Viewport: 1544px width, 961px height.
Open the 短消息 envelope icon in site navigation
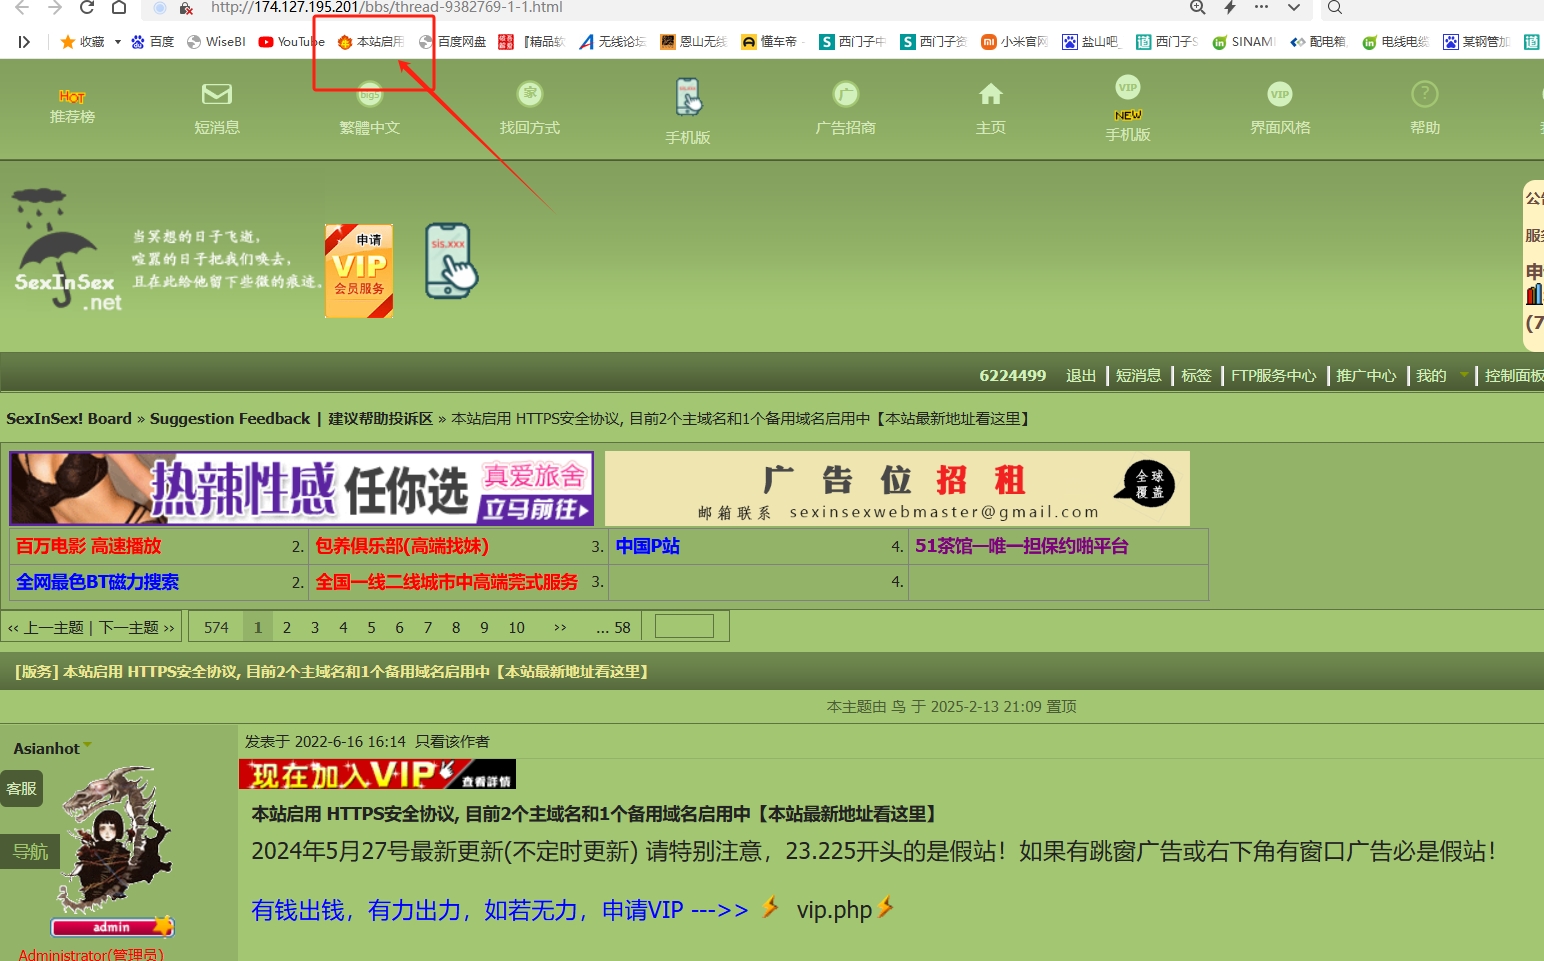[217, 95]
